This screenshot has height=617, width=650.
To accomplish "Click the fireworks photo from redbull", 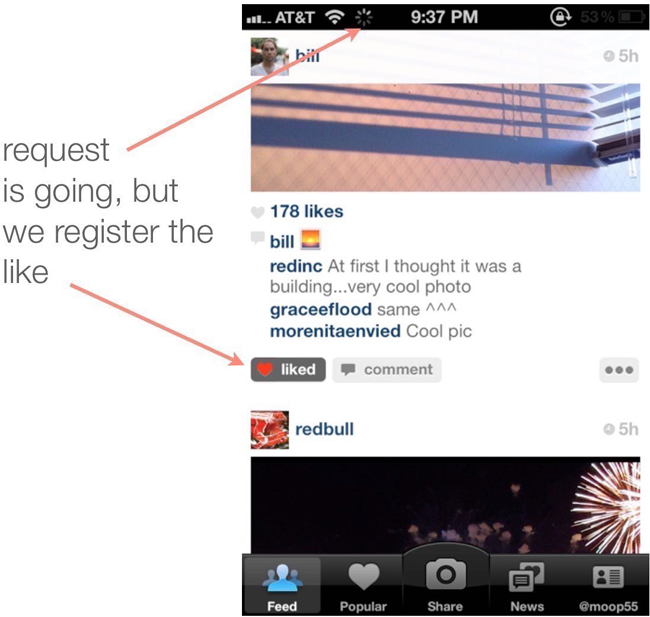I will tap(445, 505).
